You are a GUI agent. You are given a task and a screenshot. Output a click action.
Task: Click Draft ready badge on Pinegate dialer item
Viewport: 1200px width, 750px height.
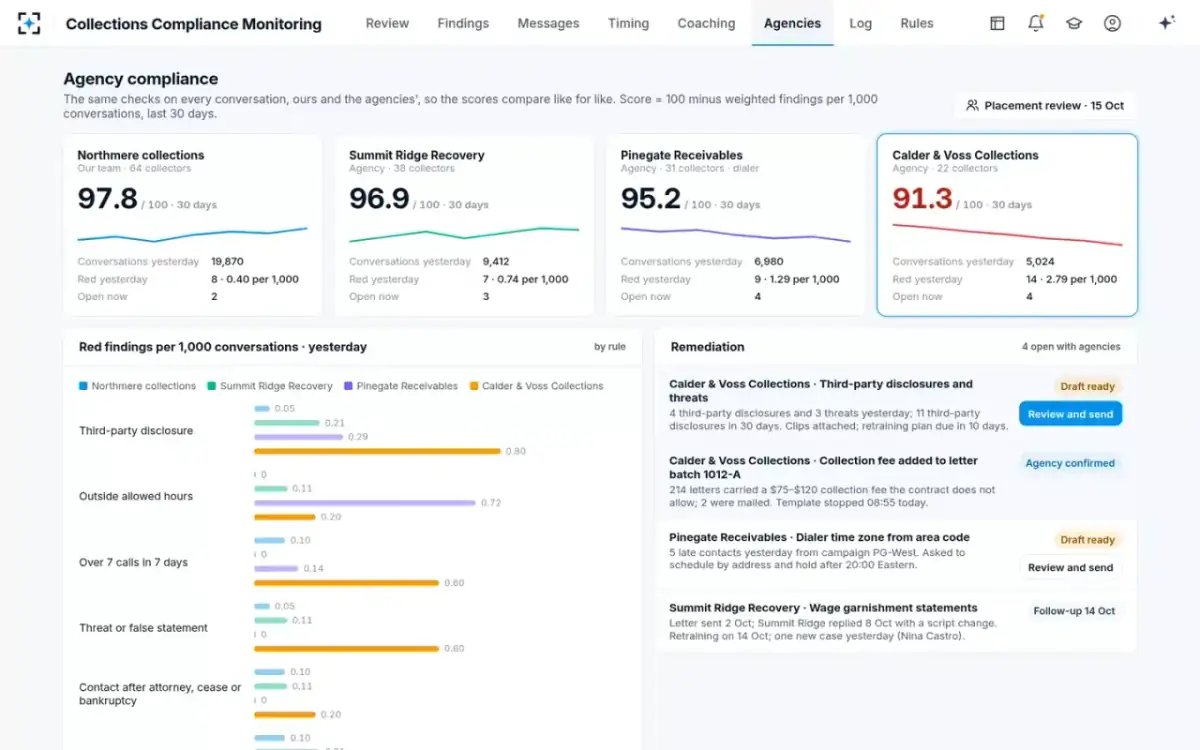coord(1087,539)
